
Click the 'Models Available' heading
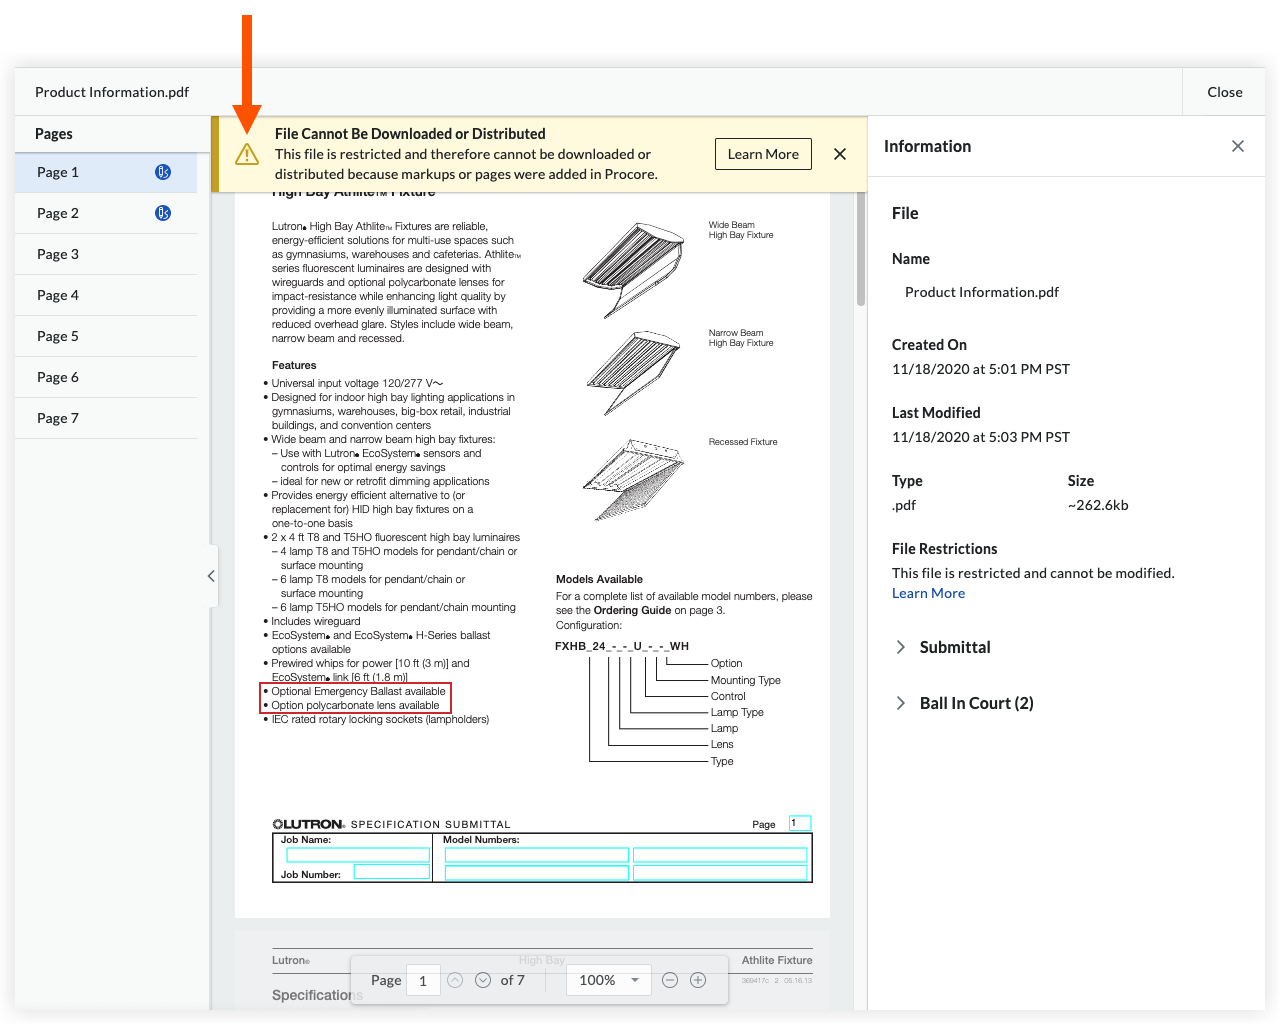coord(599,579)
